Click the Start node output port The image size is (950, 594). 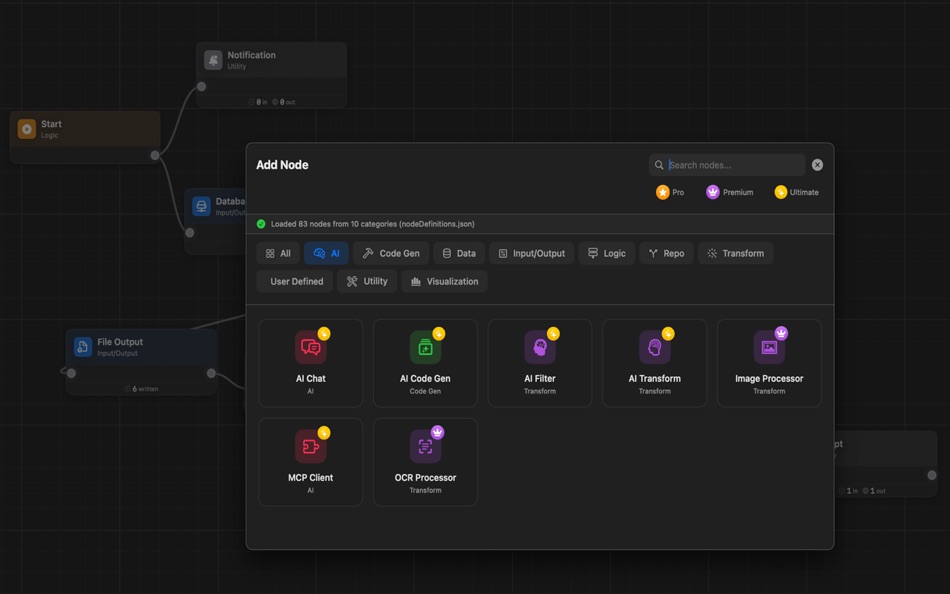coord(155,155)
